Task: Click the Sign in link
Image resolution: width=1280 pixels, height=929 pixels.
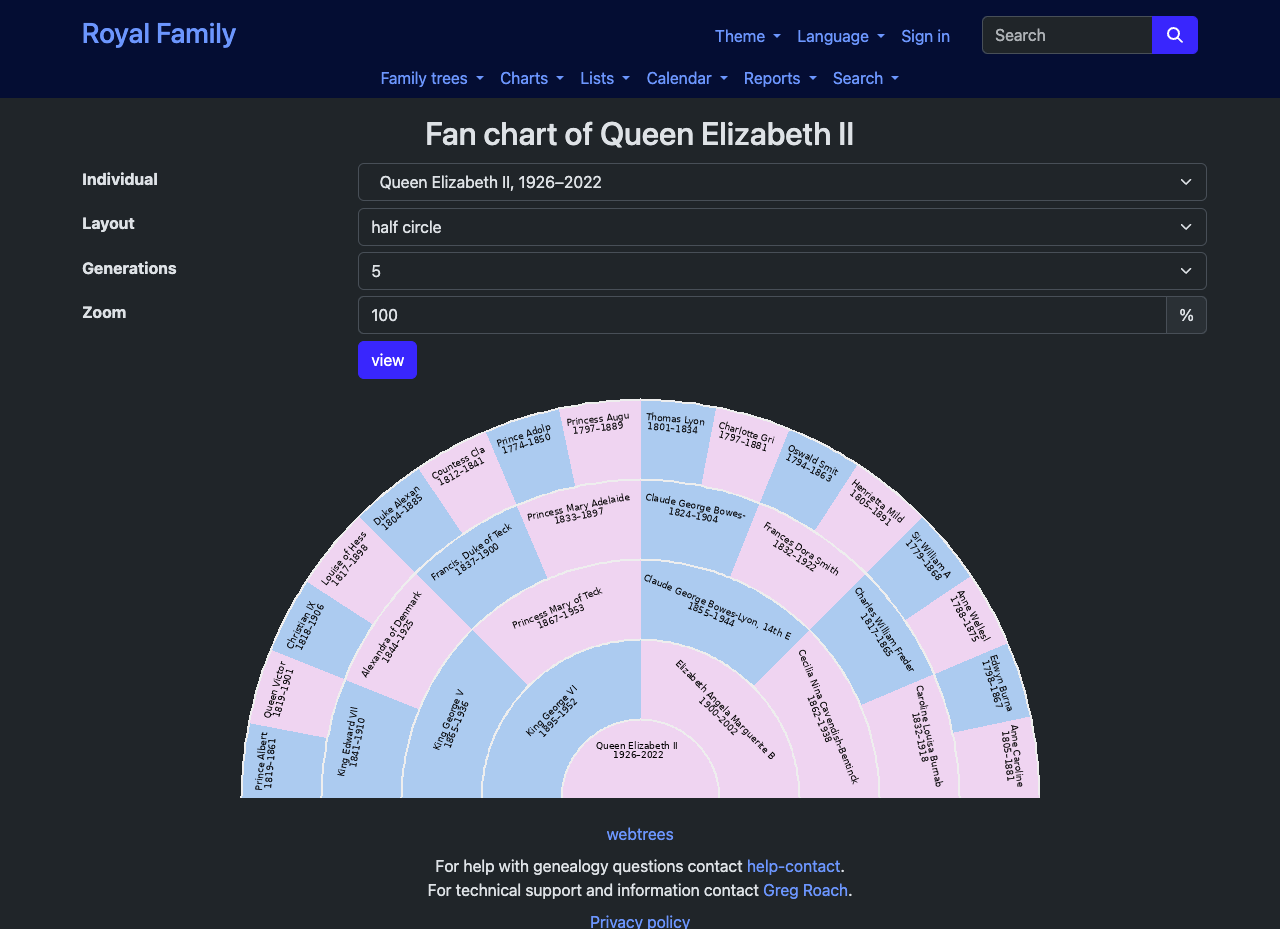Action: coord(925,36)
